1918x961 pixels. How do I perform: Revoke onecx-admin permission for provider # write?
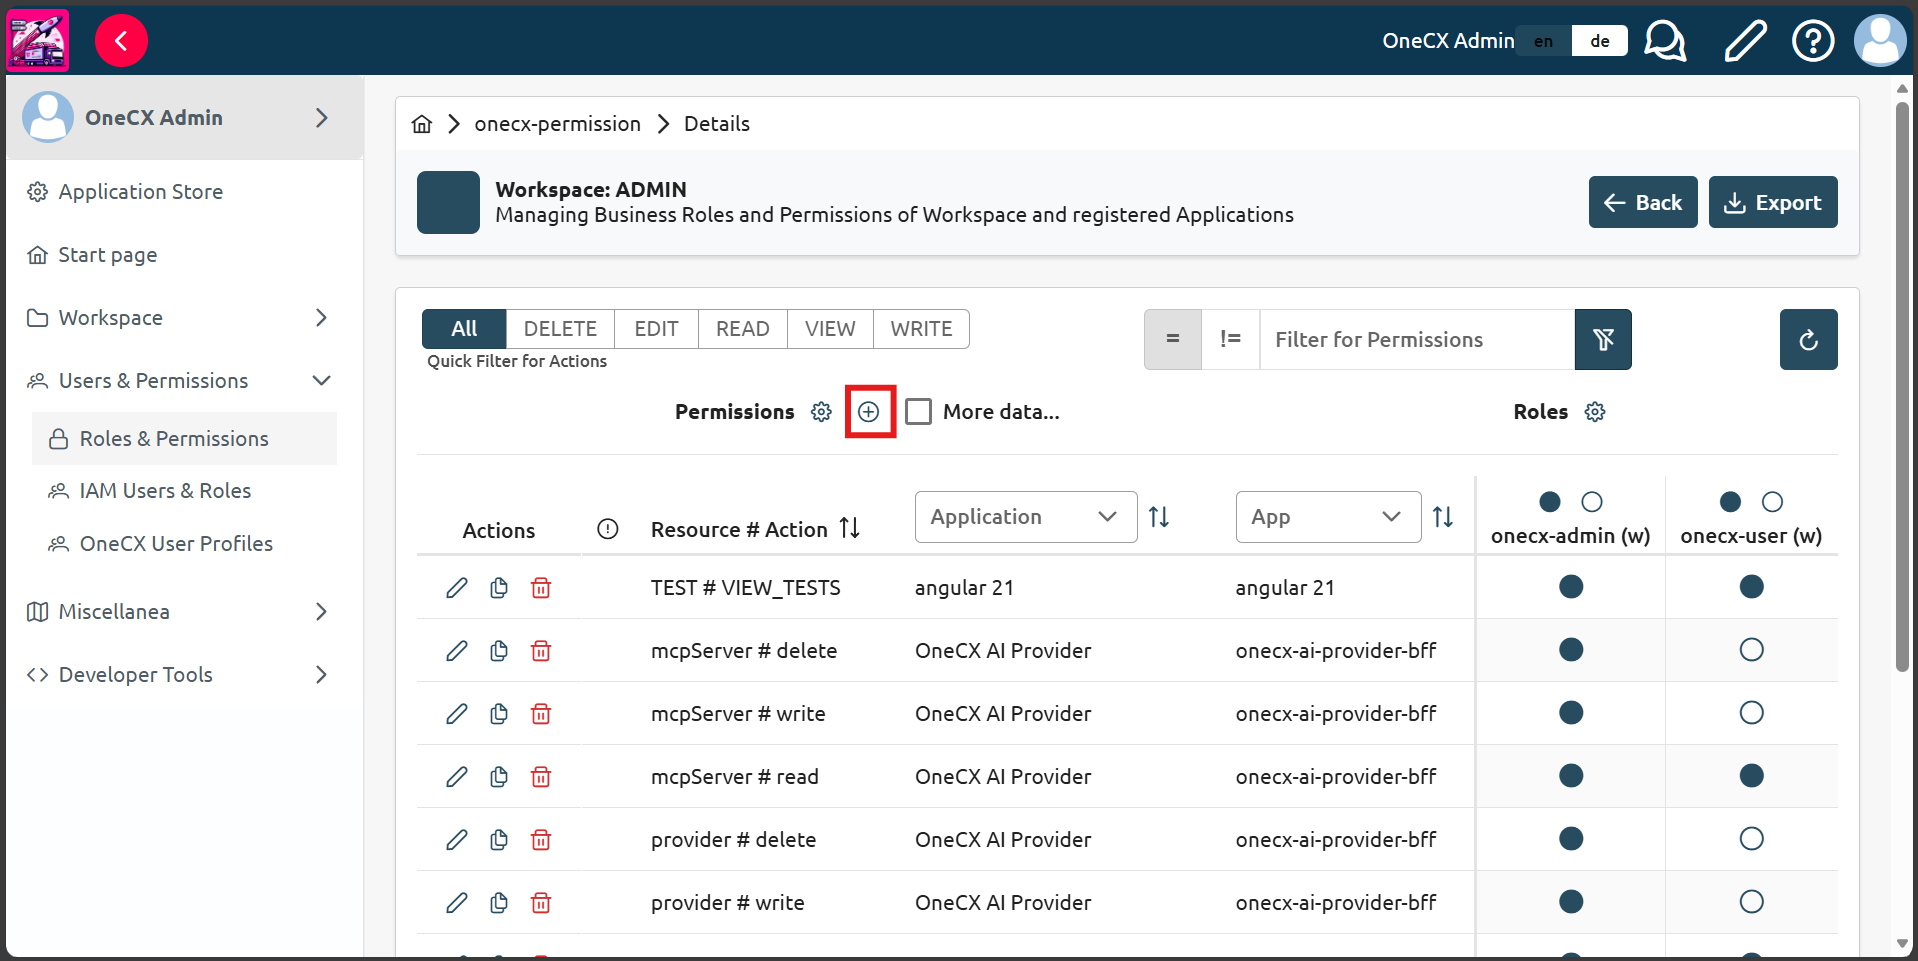(1571, 902)
